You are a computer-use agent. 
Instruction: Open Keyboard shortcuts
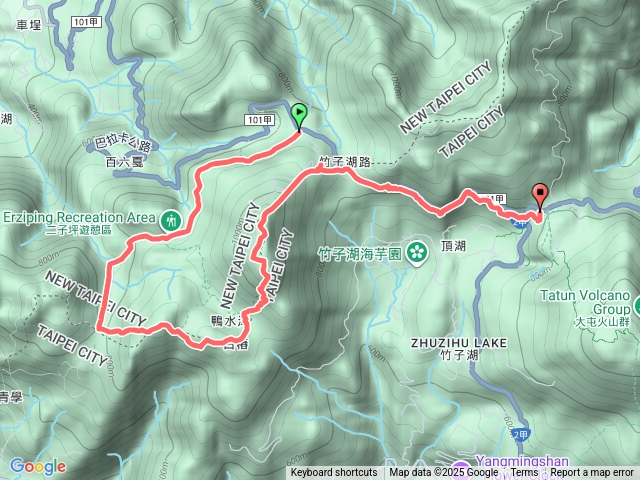[x=334, y=473]
